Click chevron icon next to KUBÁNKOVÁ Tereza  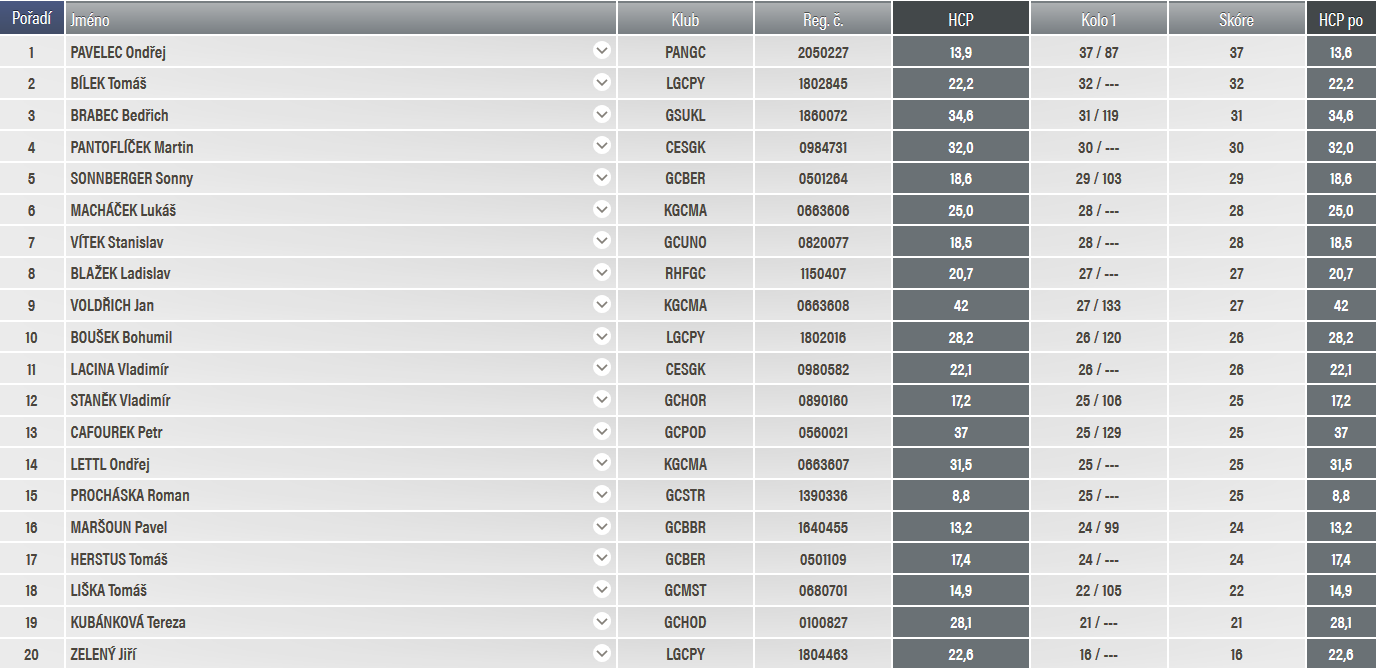click(x=601, y=621)
